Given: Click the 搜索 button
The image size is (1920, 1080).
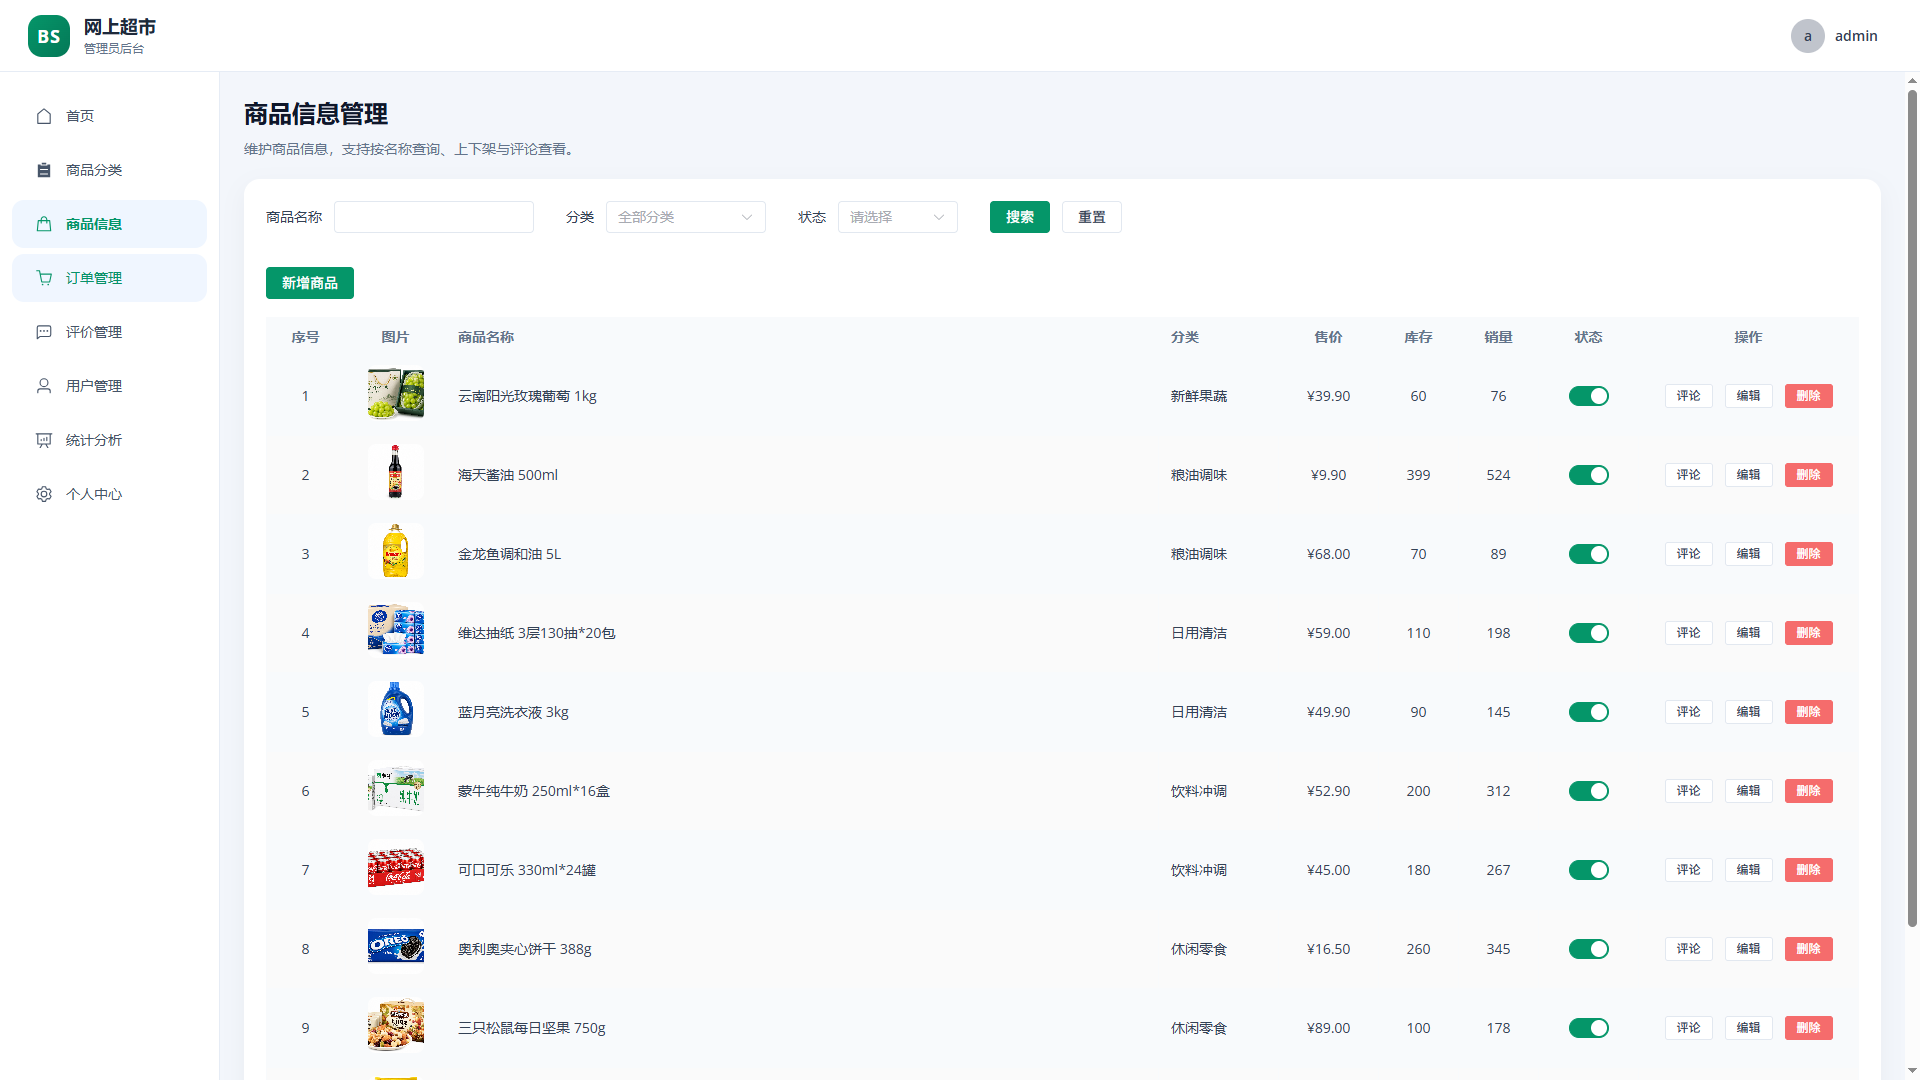Looking at the screenshot, I should pyautogui.click(x=1020, y=217).
